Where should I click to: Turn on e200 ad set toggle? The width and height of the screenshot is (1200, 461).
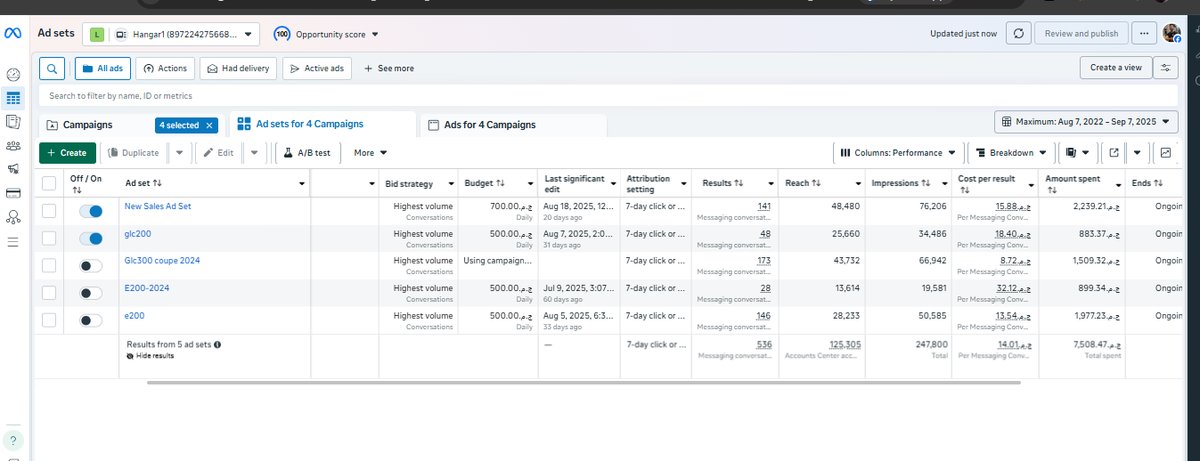[x=91, y=320]
